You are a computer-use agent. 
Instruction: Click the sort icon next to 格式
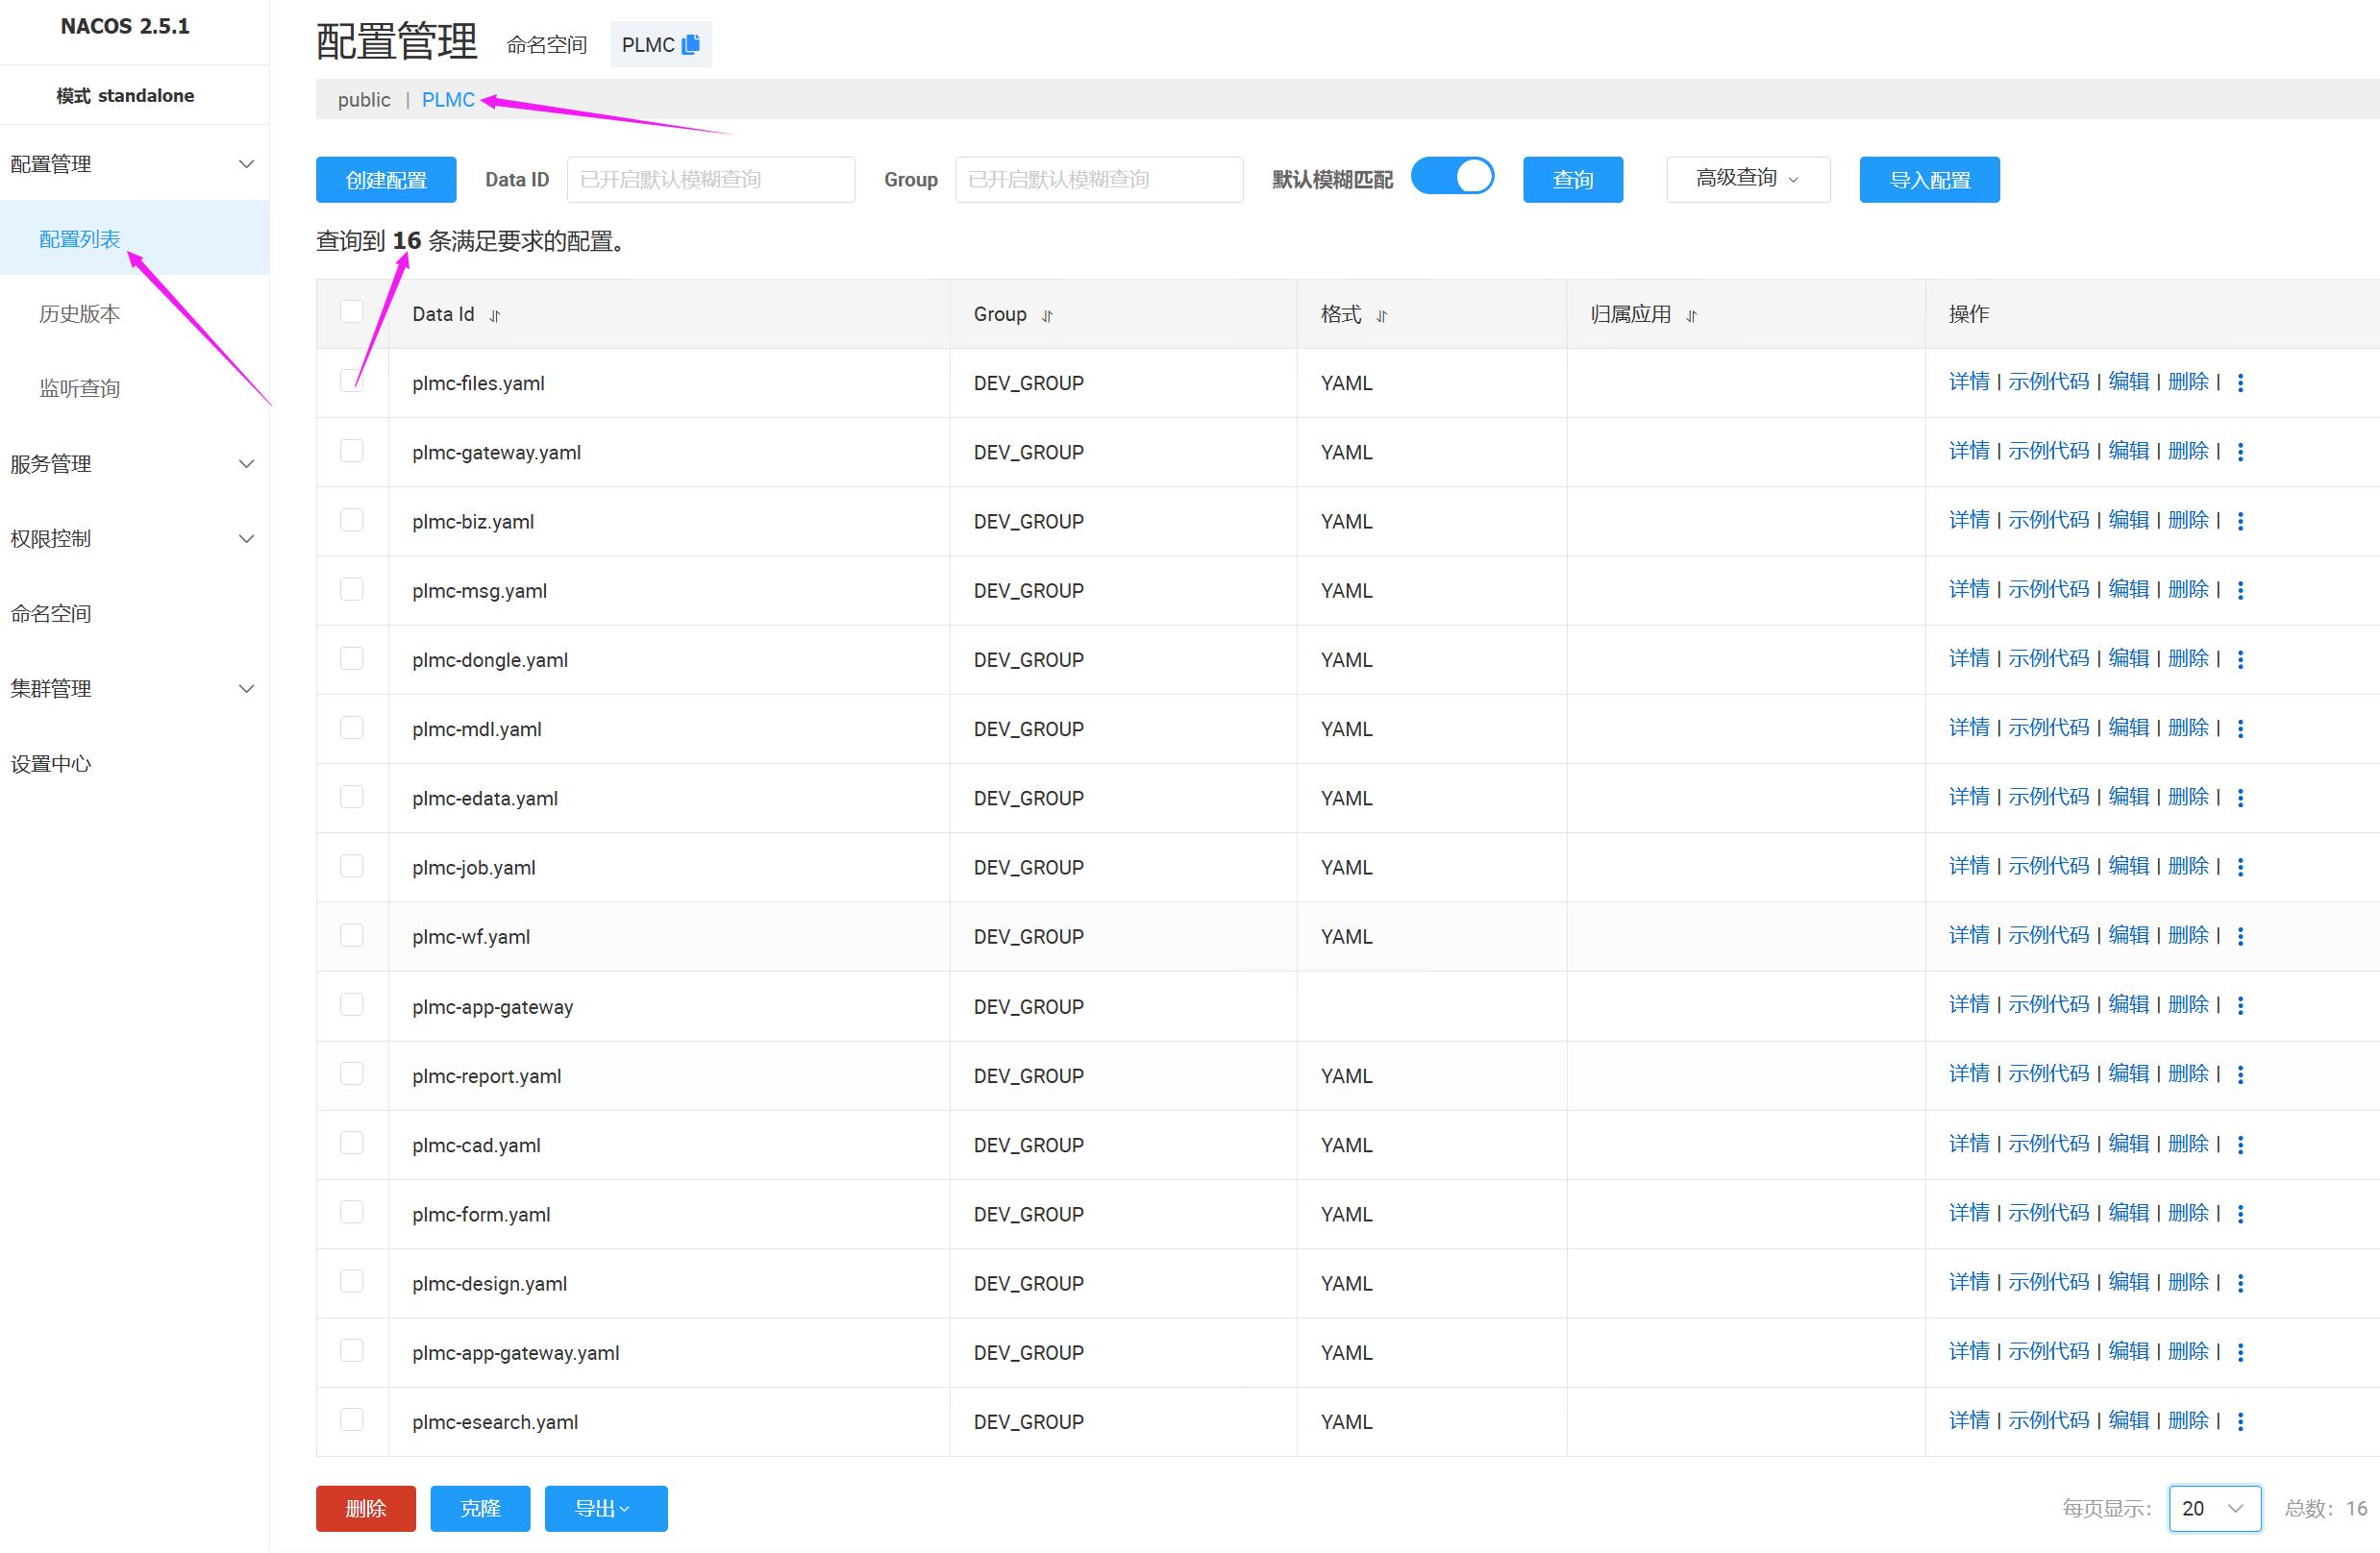(1381, 316)
